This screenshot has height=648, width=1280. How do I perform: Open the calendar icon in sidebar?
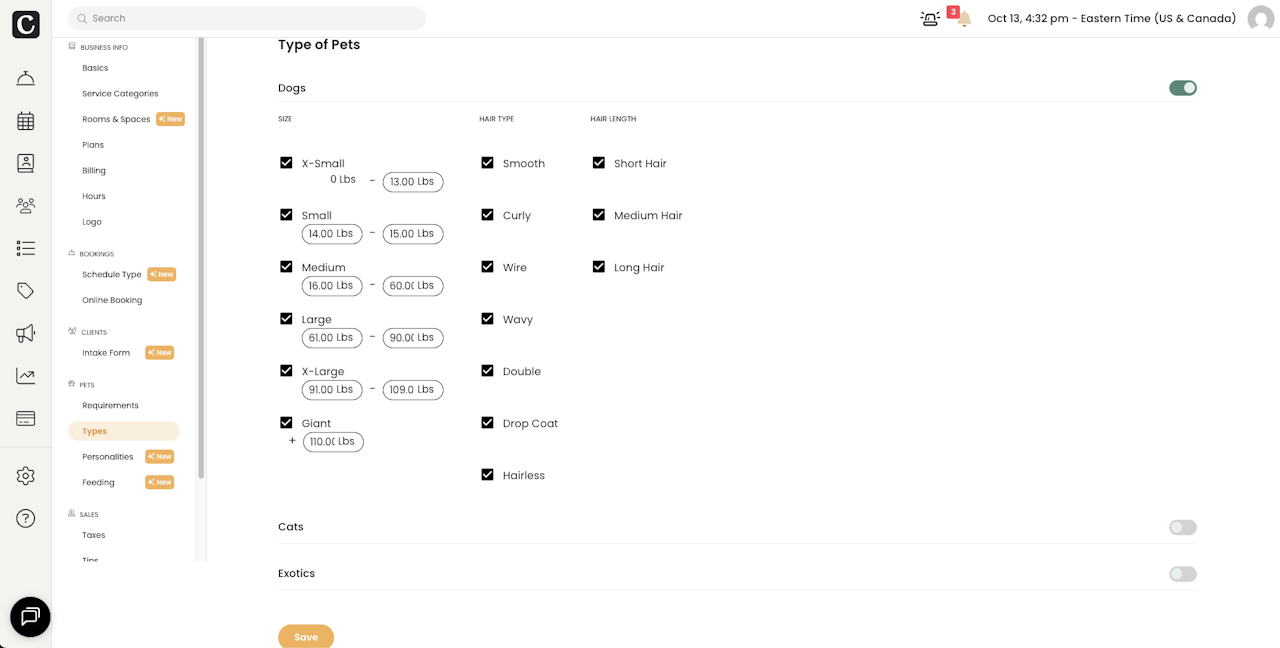point(26,121)
